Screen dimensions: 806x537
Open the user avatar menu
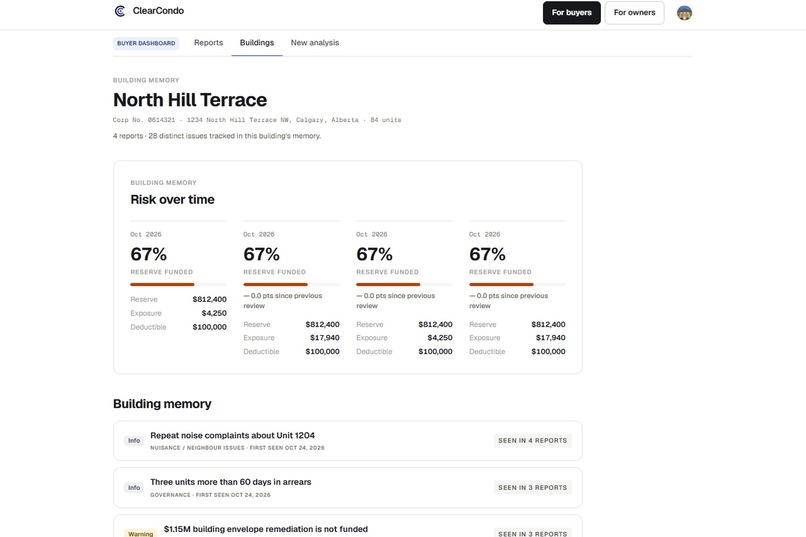point(684,12)
